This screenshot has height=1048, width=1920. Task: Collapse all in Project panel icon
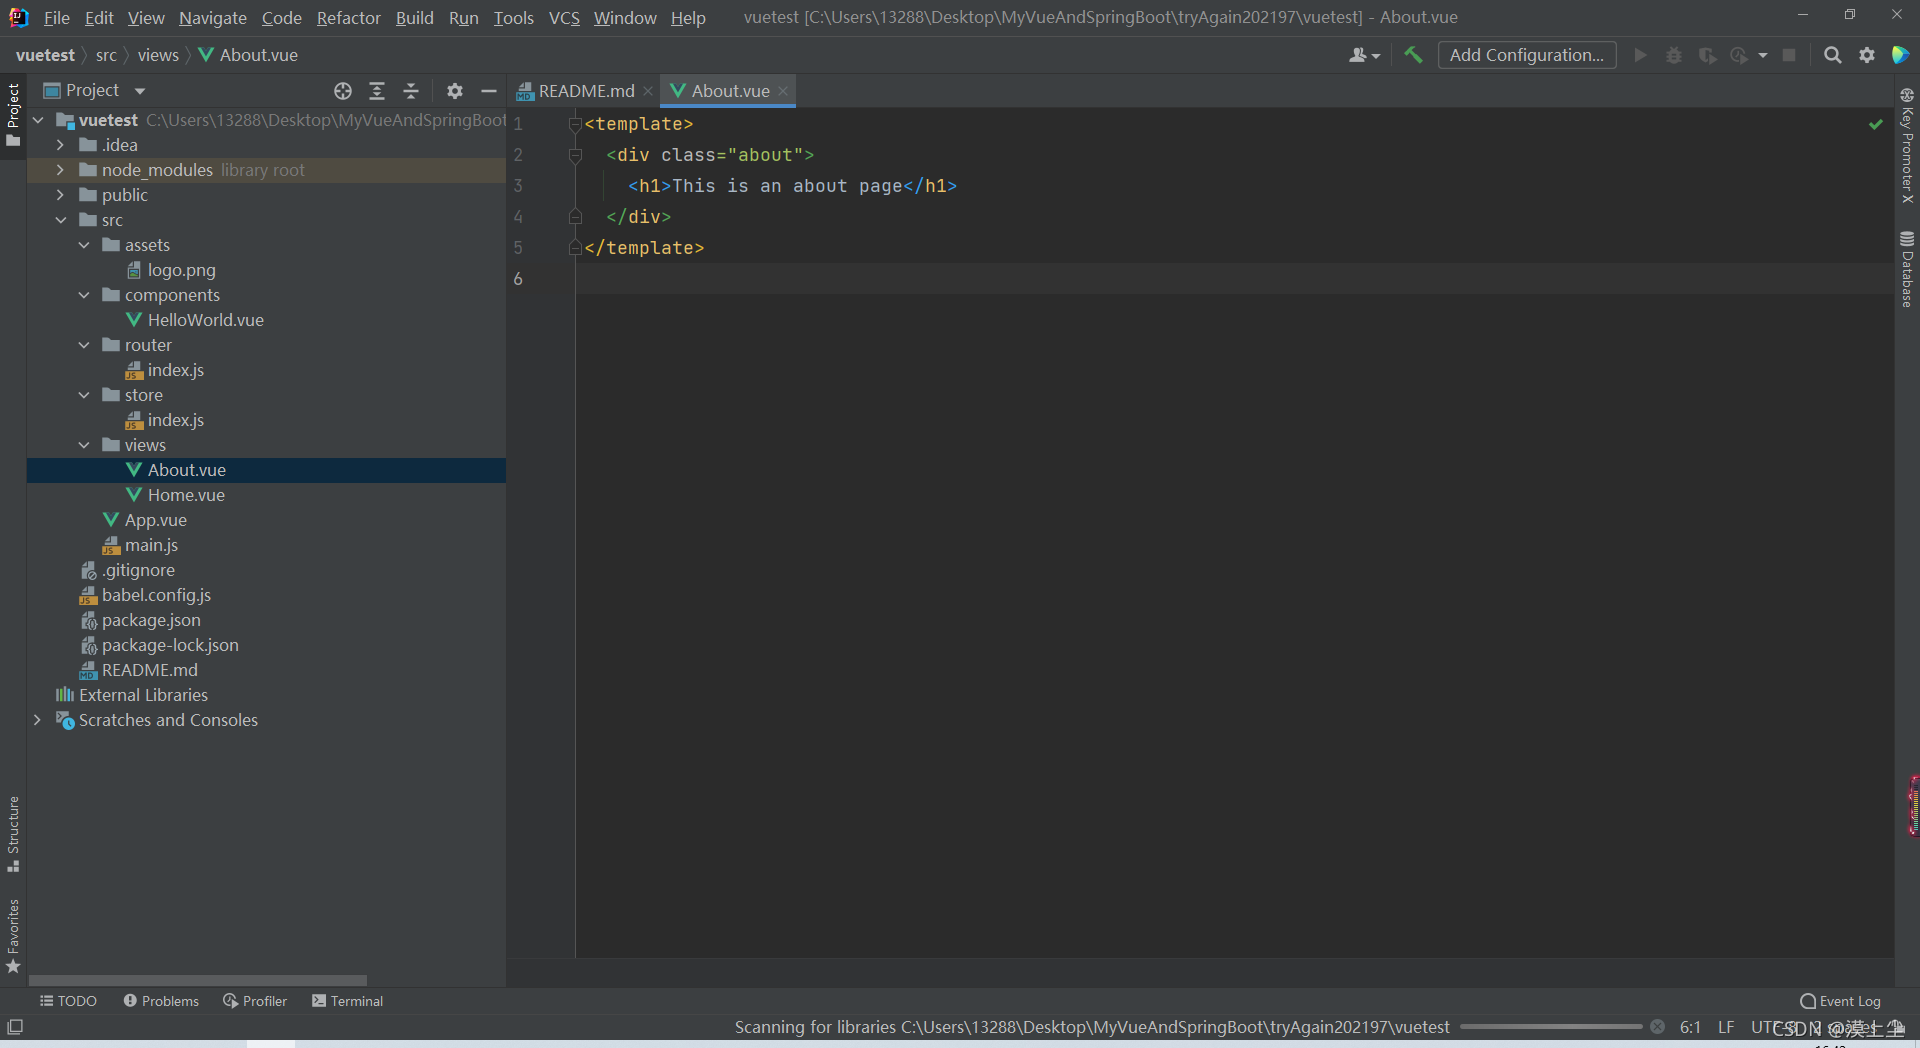(411, 91)
